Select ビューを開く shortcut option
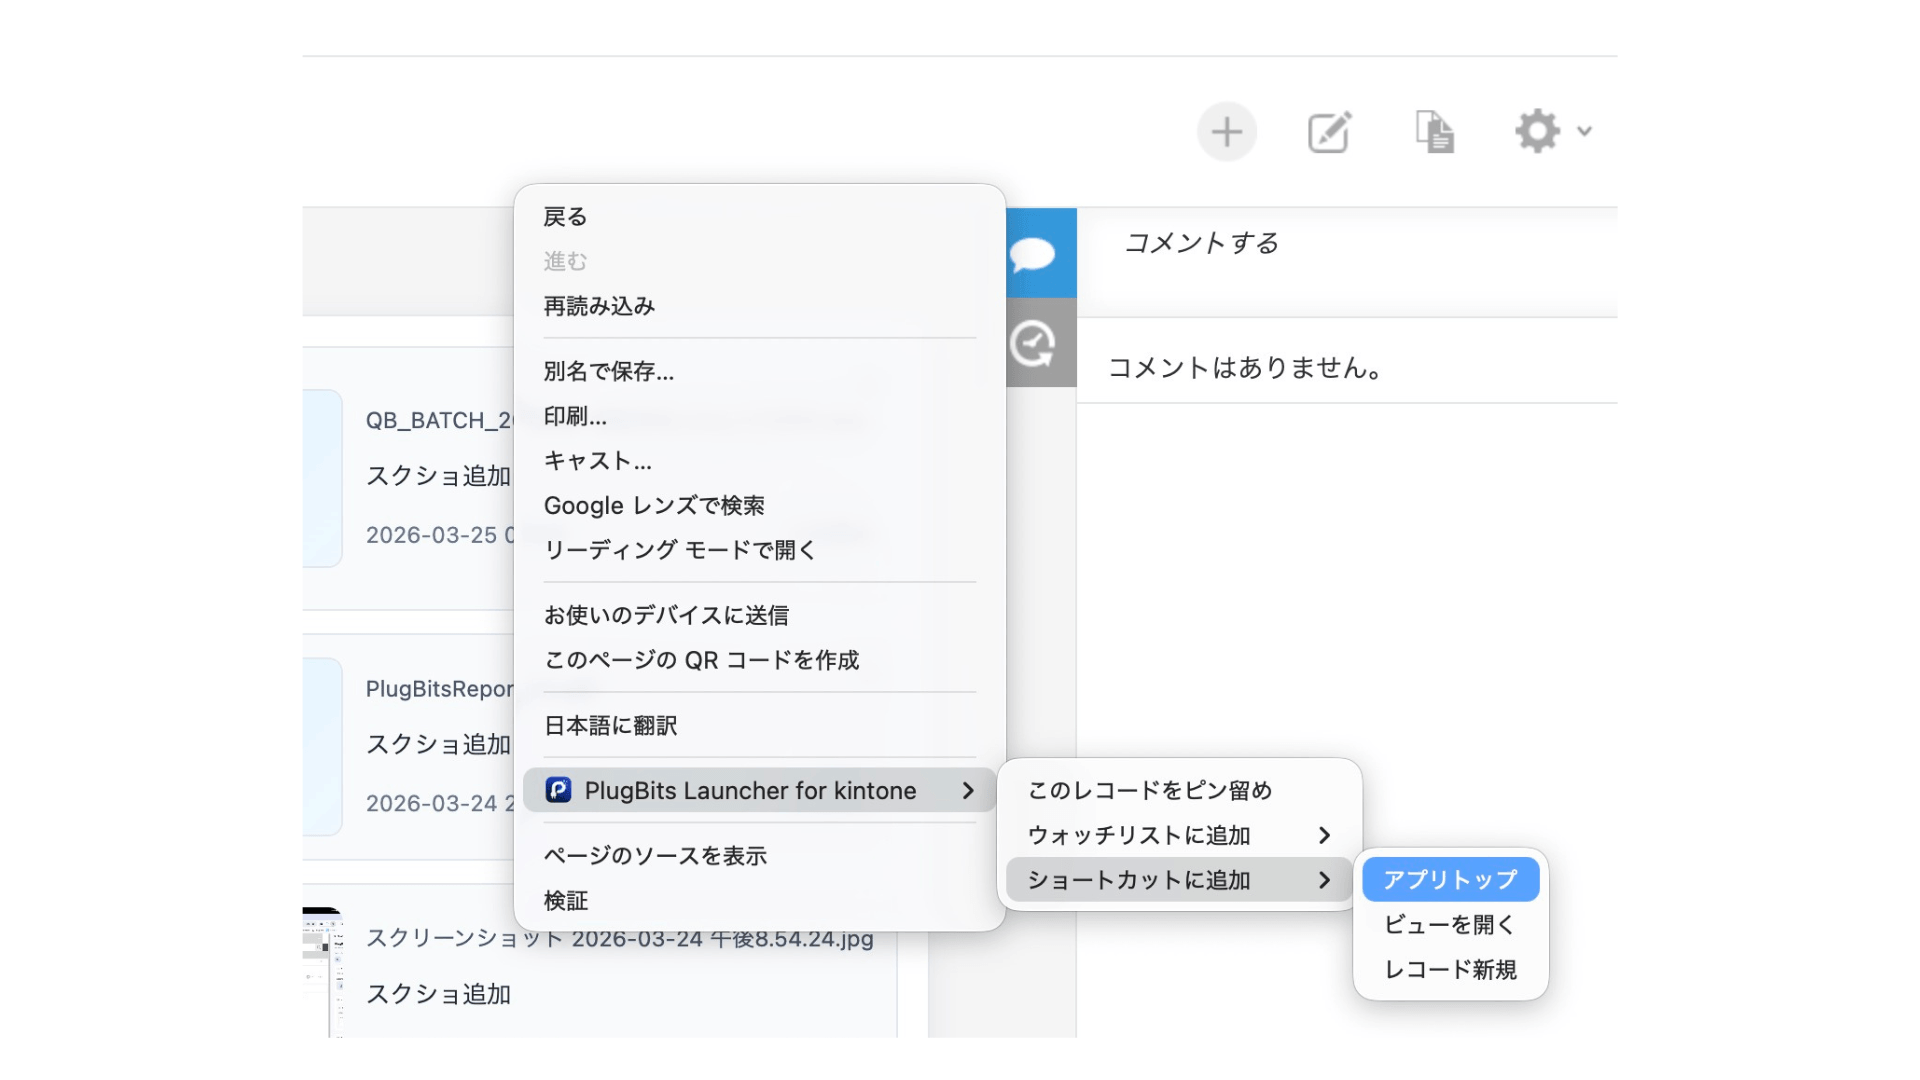This screenshot has width=1920, height=1080. click(x=1450, y=924)
